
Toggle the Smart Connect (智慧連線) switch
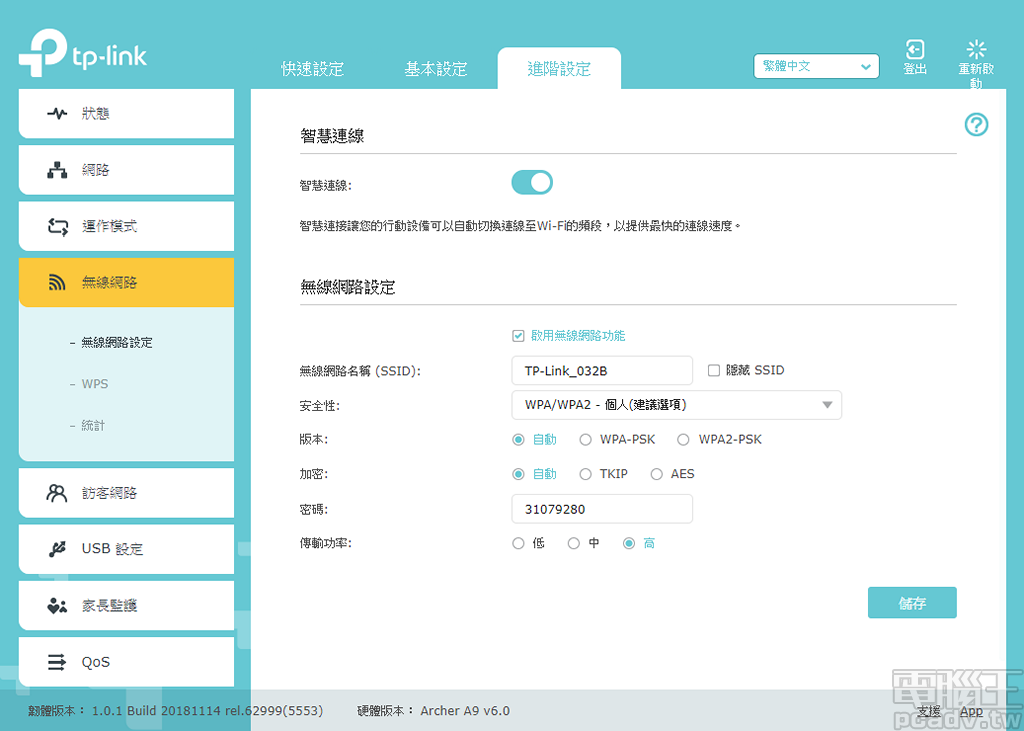click(532, 182)
